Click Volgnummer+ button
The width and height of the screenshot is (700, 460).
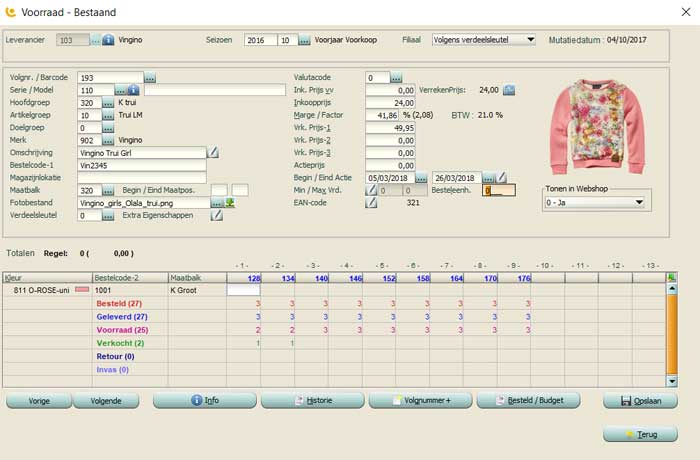(421, 400)
